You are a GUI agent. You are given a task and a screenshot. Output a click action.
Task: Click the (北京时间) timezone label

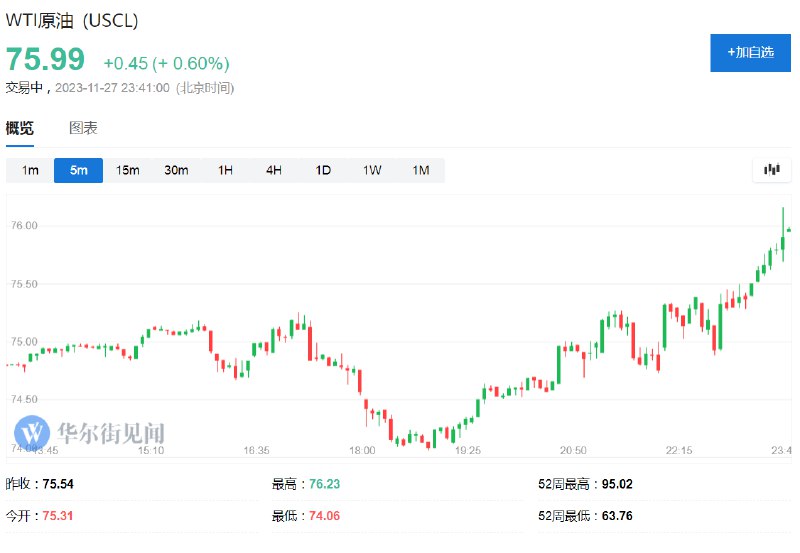205,88
